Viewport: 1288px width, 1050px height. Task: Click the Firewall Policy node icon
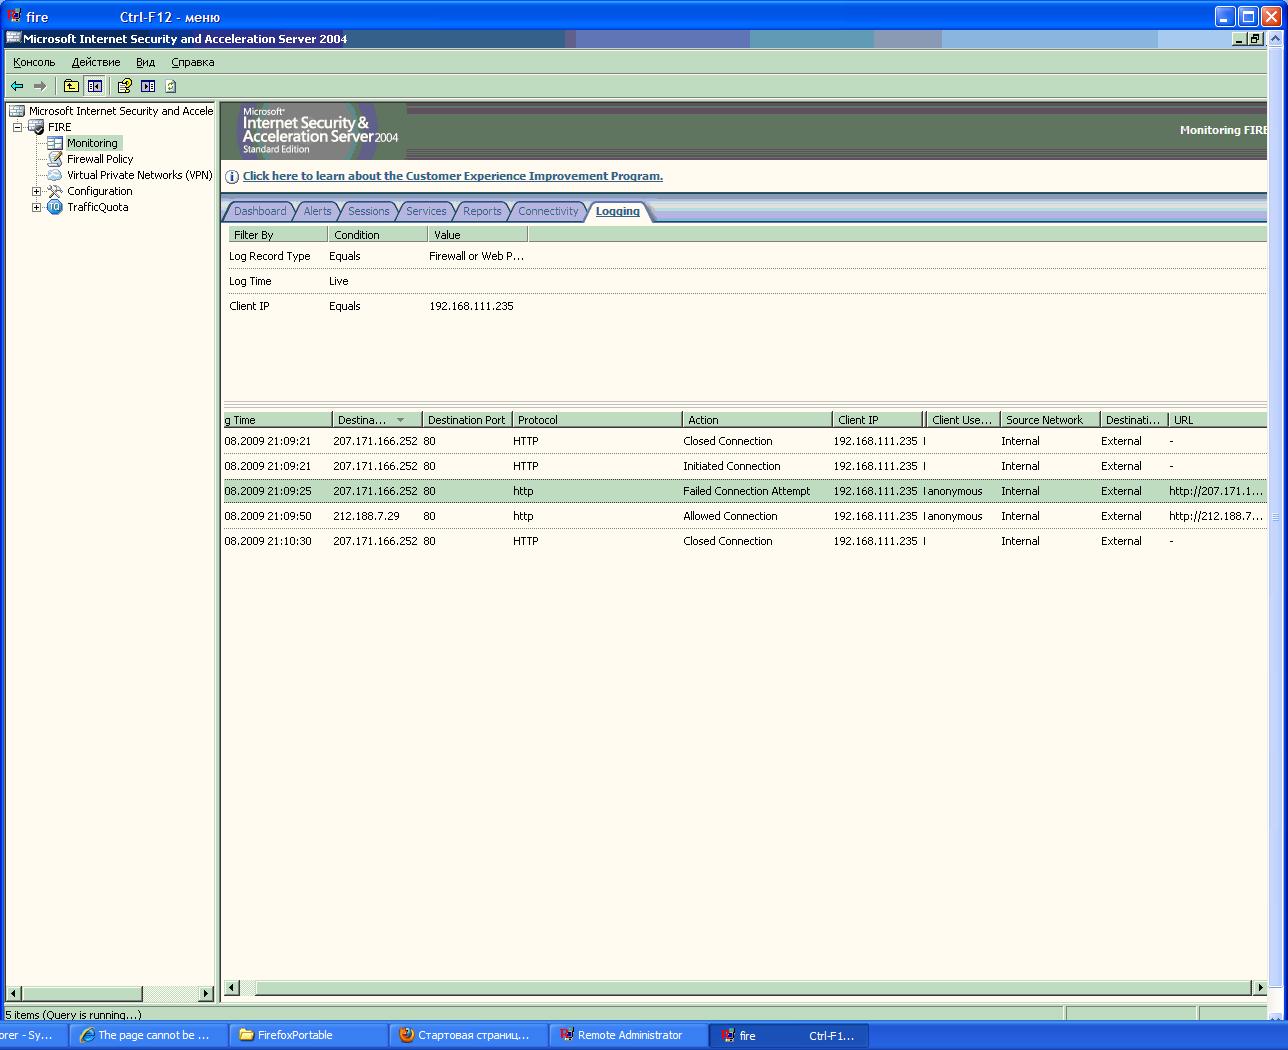click(55, 159)
